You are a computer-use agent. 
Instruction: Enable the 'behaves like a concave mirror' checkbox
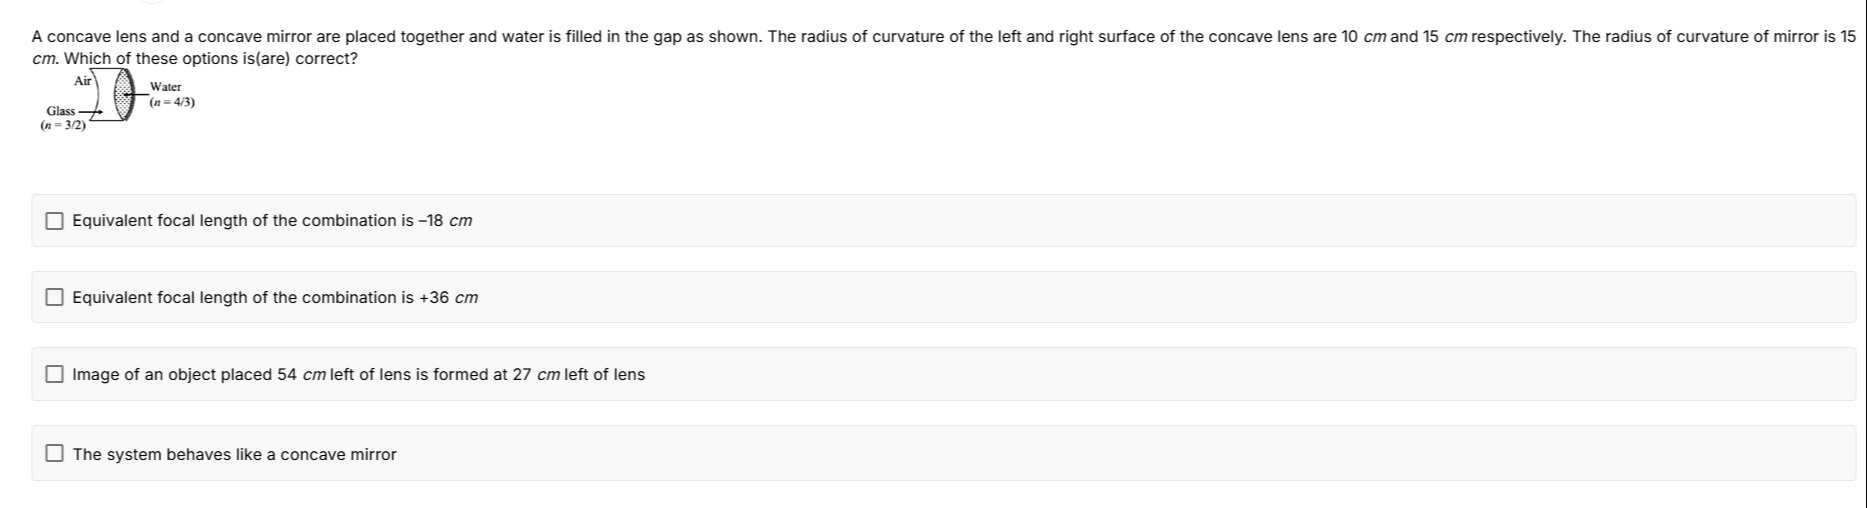click(x=55, y=454)
